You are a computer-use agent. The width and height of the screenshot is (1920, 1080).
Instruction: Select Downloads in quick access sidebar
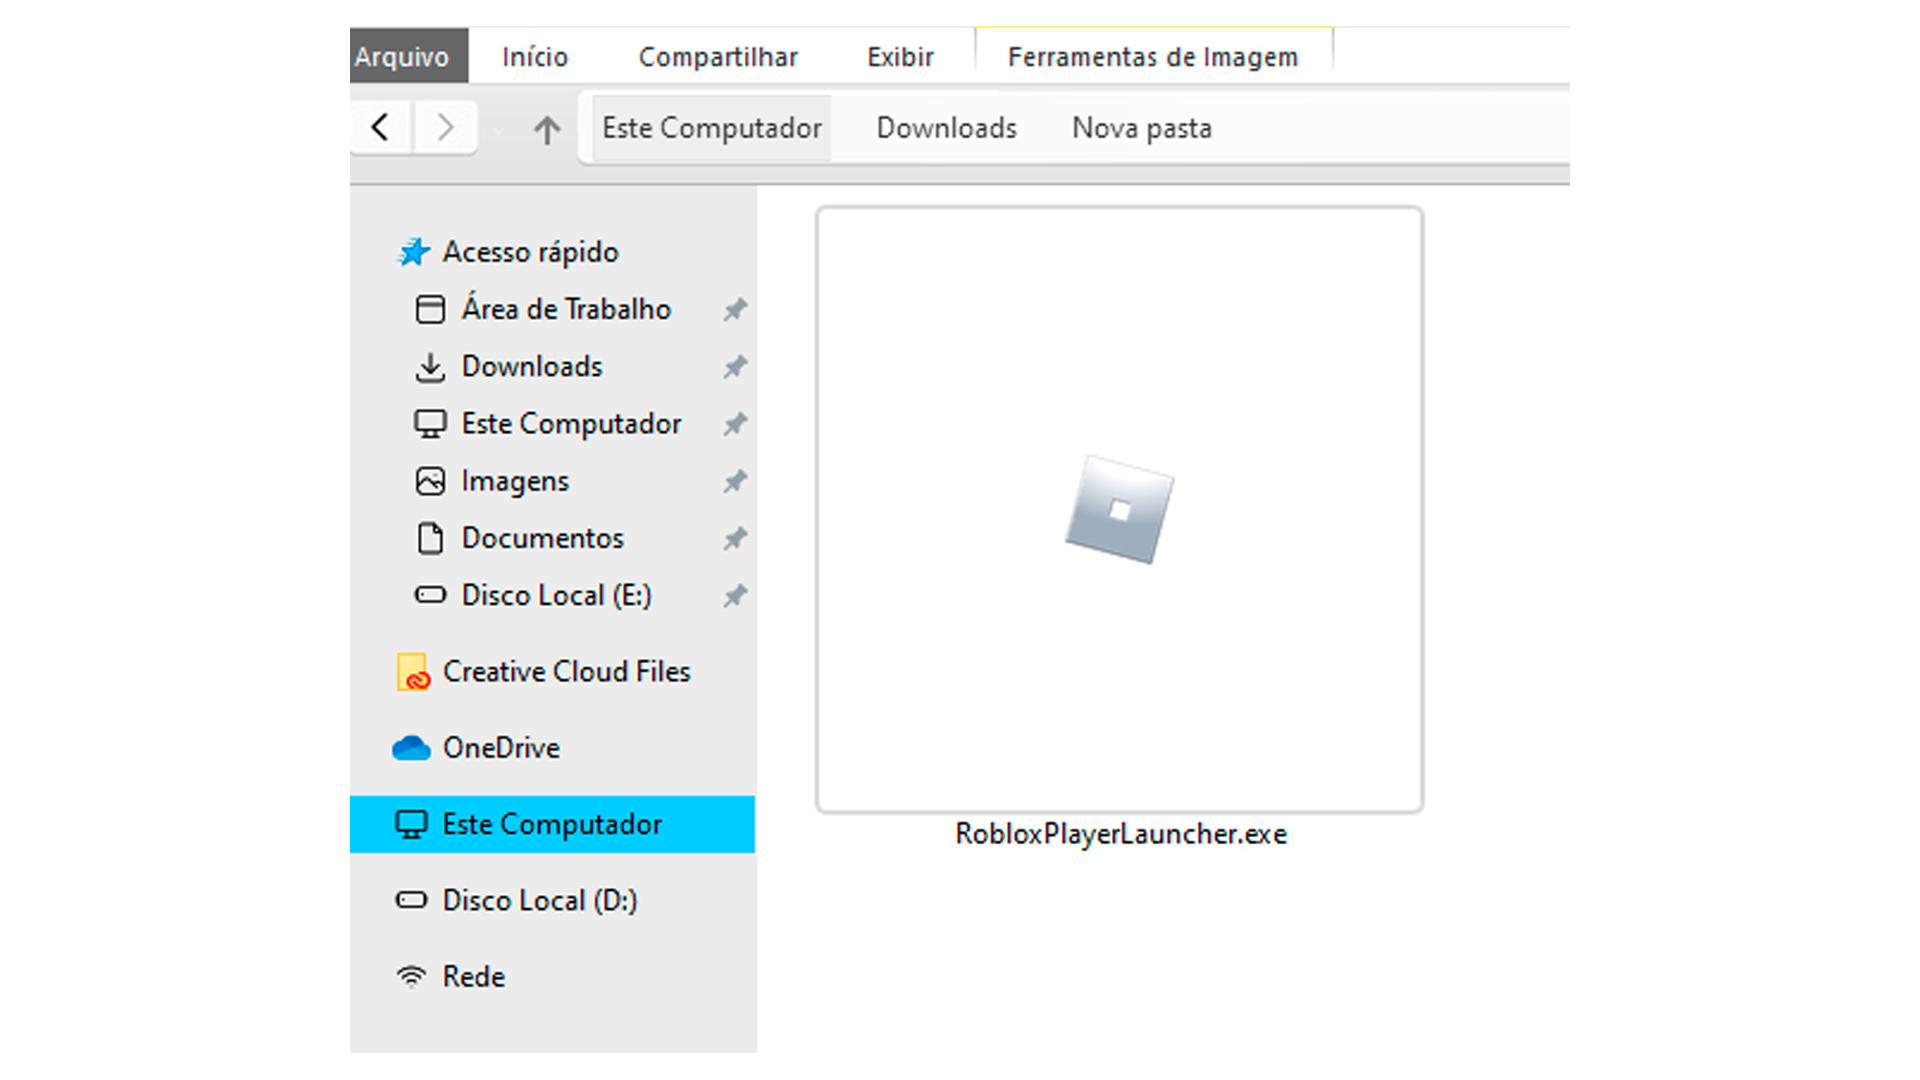click(x=529, y=367)
